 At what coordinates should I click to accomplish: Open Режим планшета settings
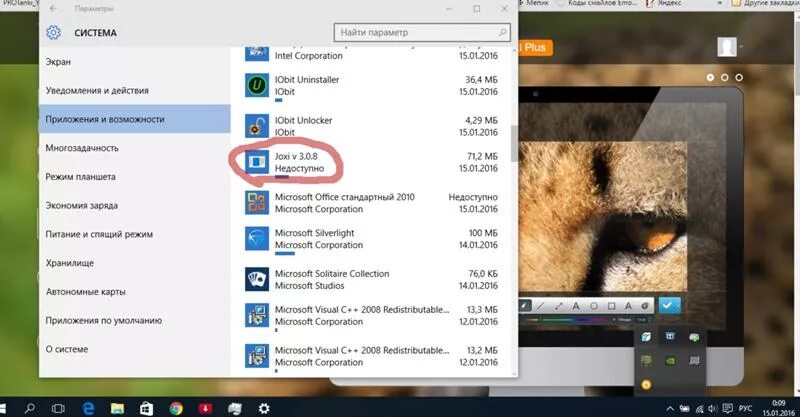(x=80, y=177)
